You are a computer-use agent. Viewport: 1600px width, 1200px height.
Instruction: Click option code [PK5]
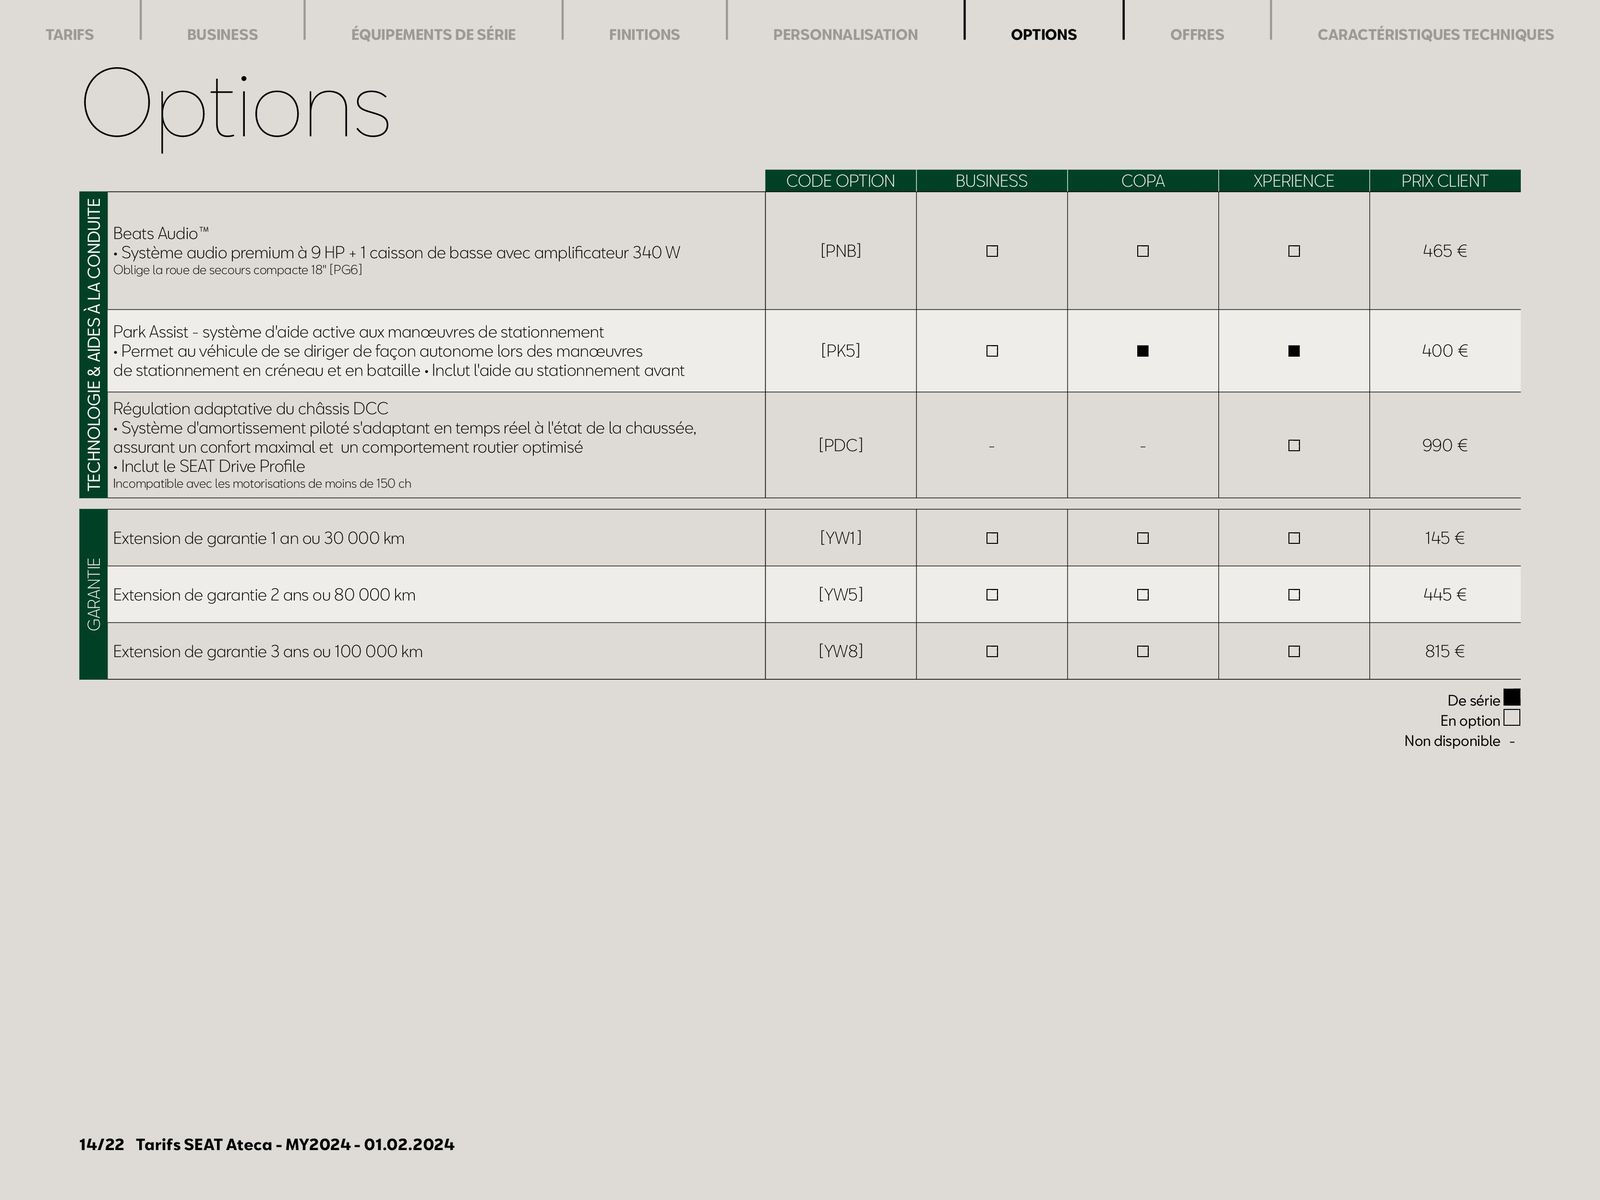coord(841,351)
